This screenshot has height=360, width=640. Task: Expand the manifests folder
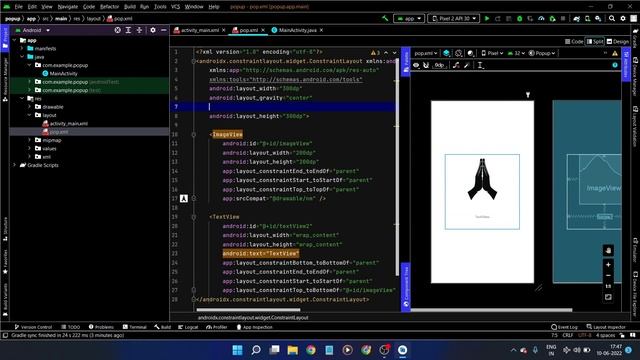tap(22, 49)
